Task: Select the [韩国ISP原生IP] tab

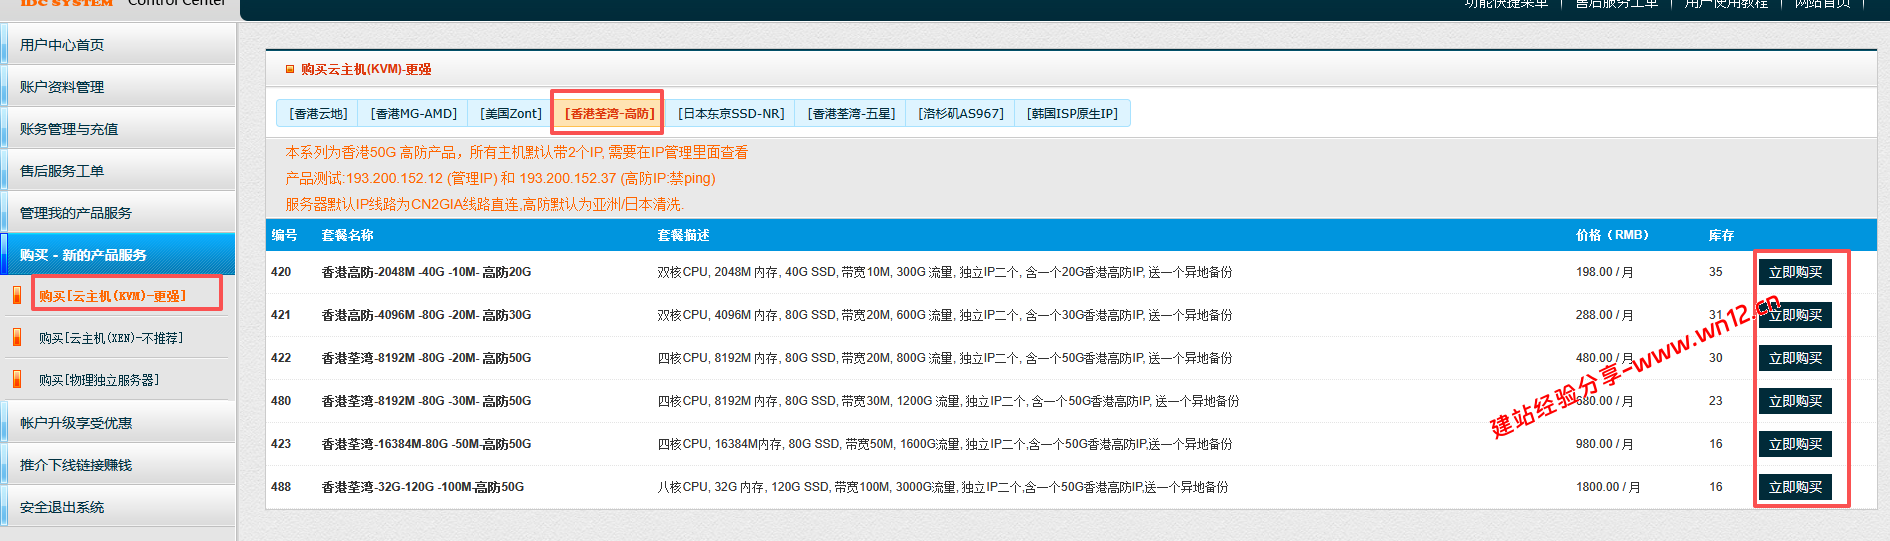Action: pos(1072,114)
